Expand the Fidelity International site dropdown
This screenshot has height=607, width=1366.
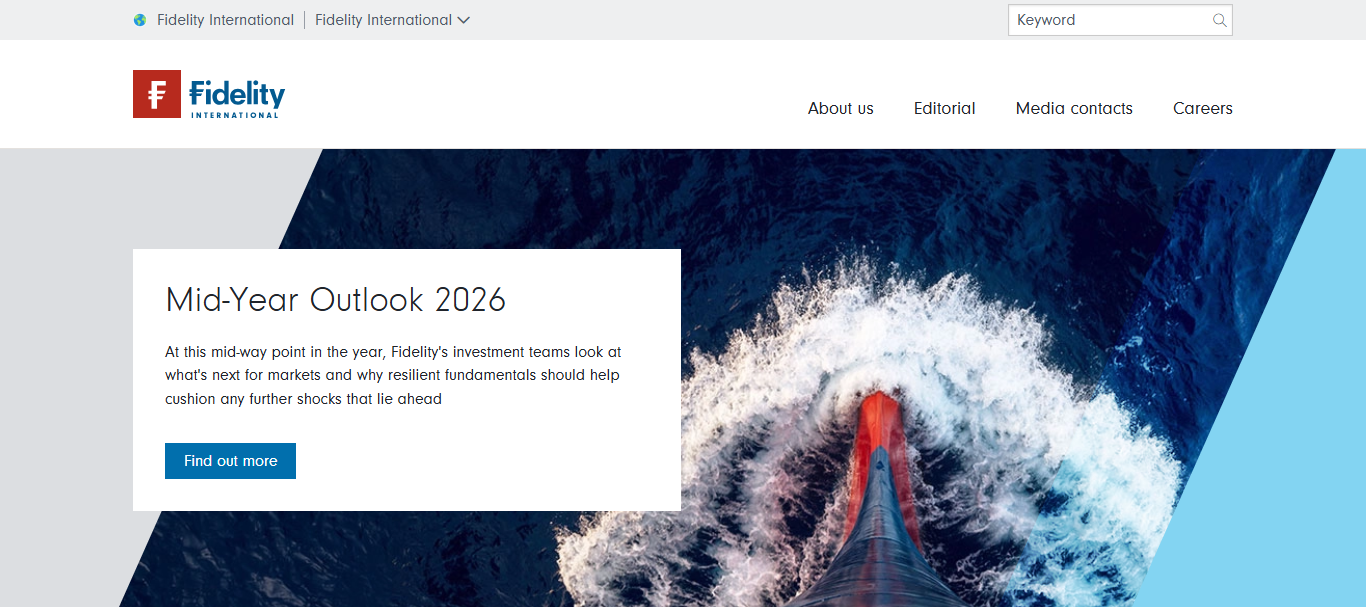click(x=392, y=20)
